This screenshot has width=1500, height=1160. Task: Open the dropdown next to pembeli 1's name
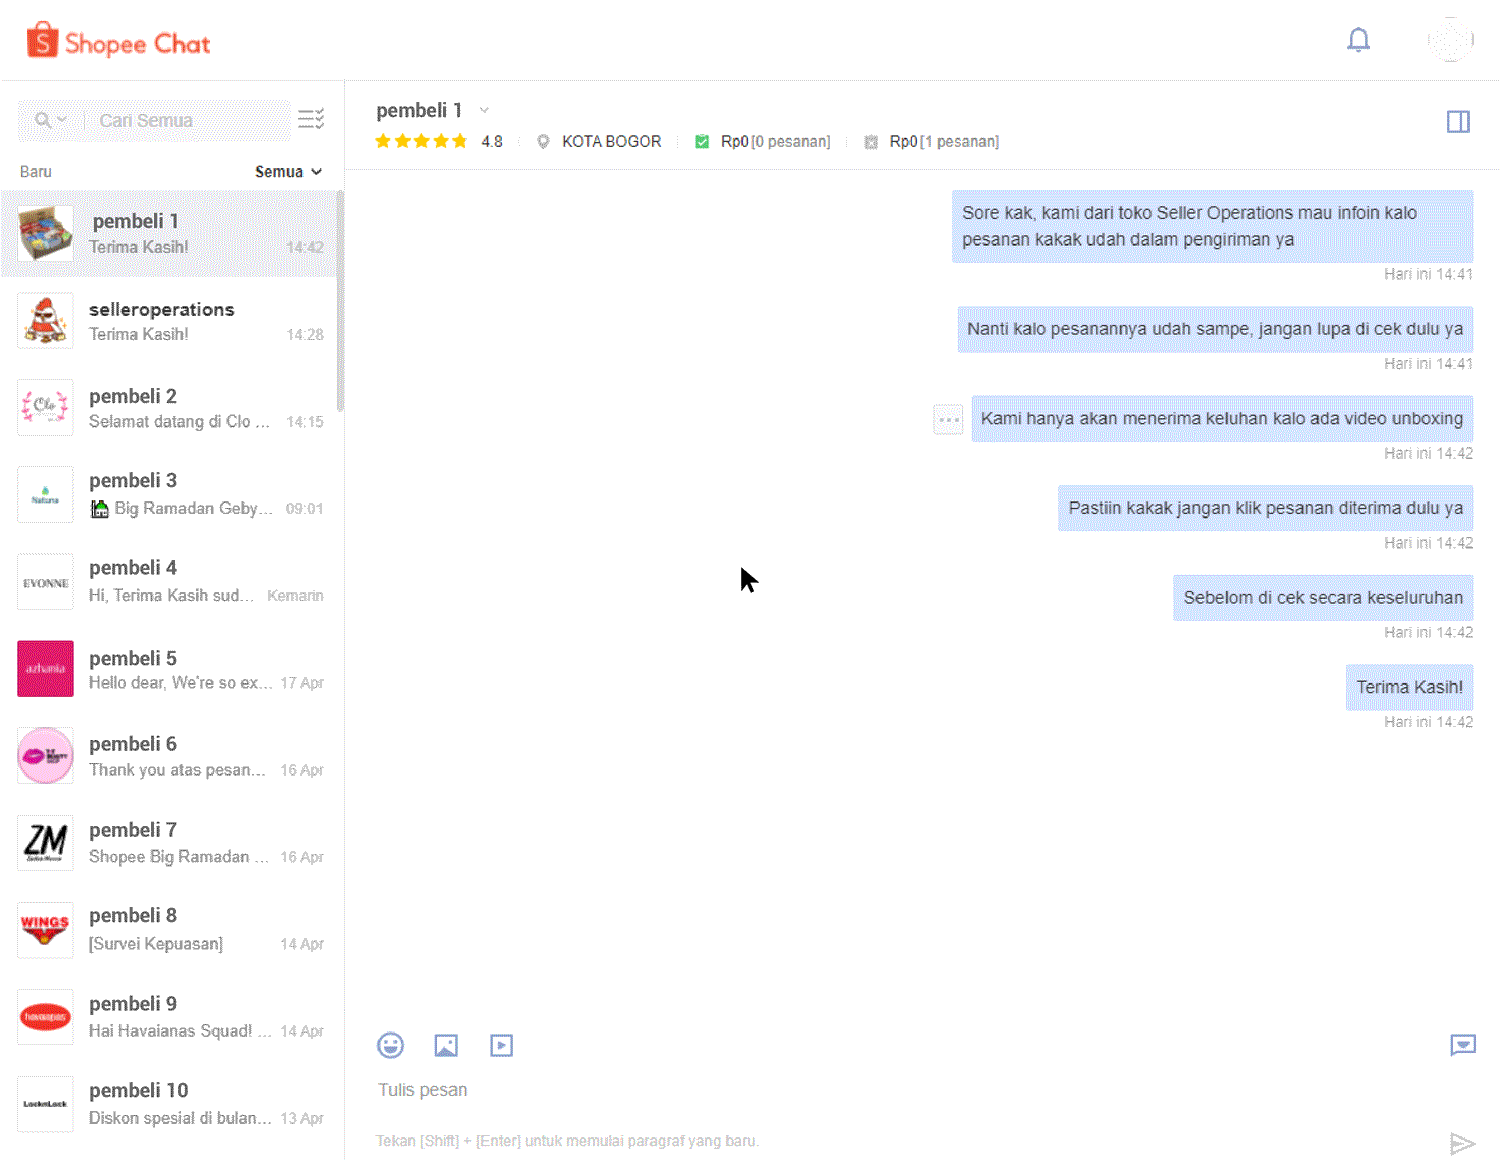pos(484,110)
